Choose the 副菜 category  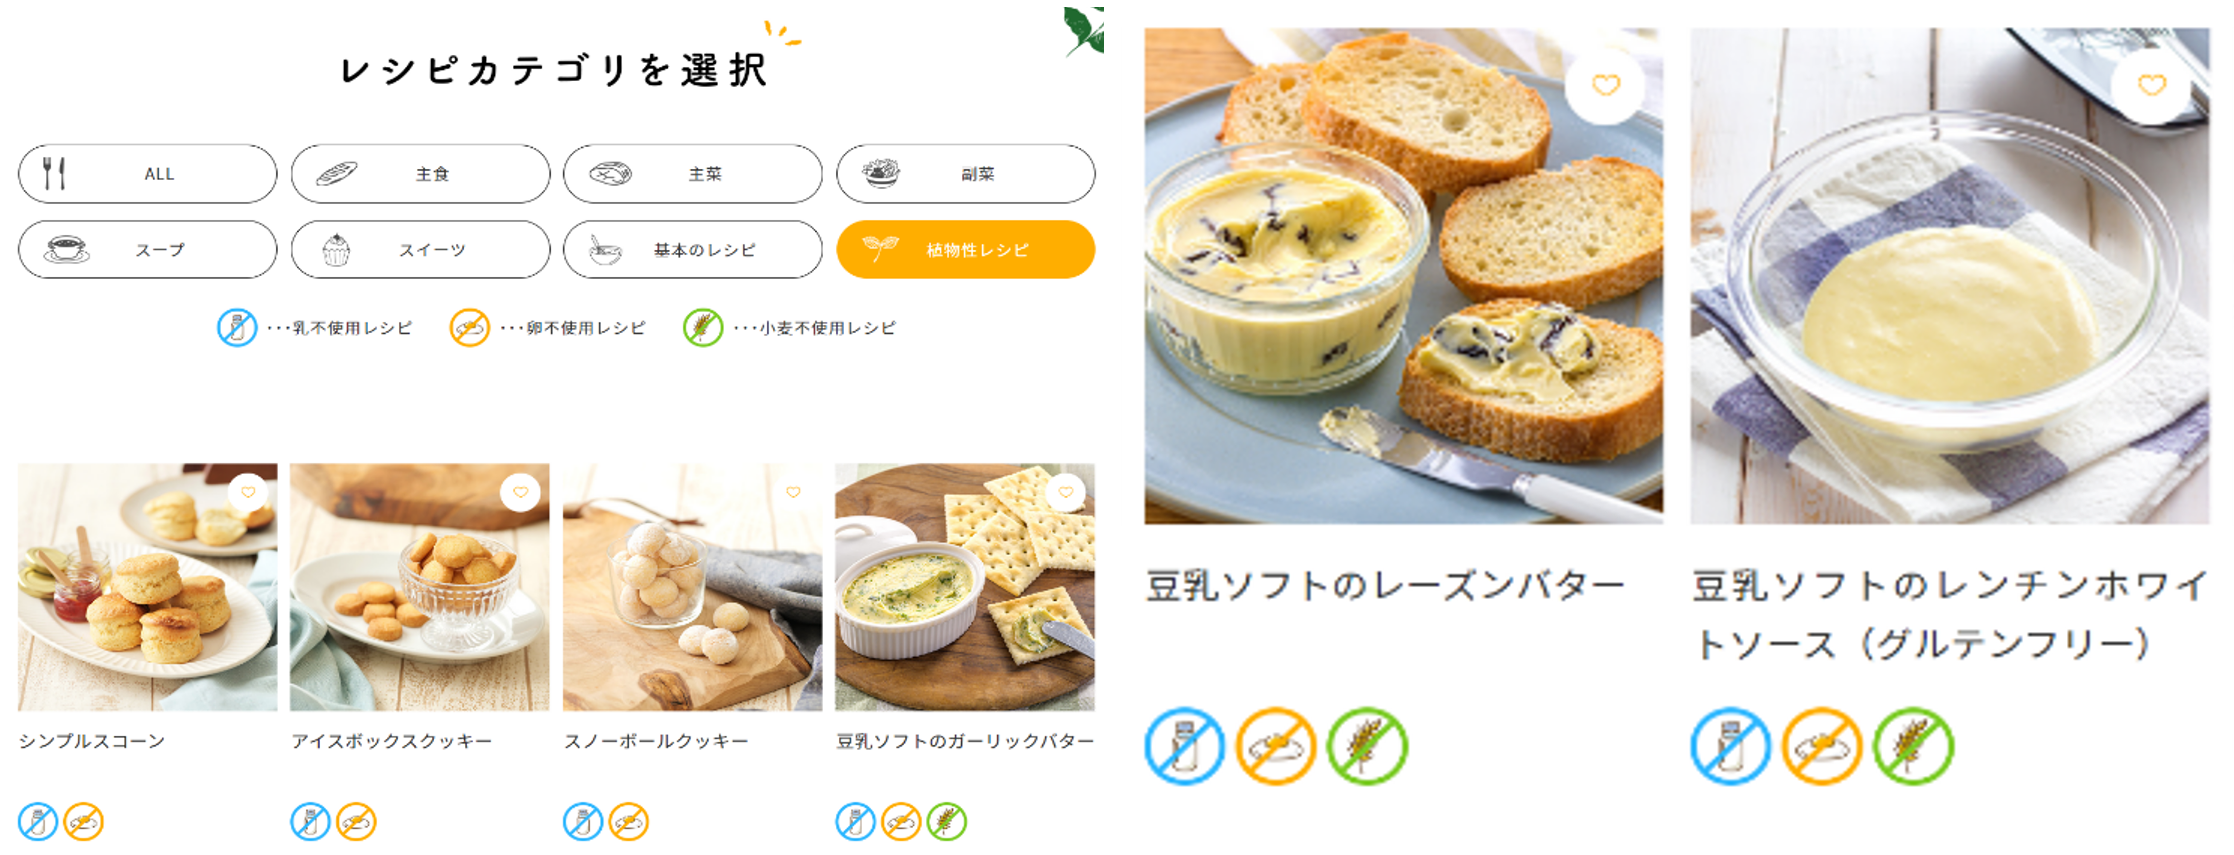pos(966,174)
